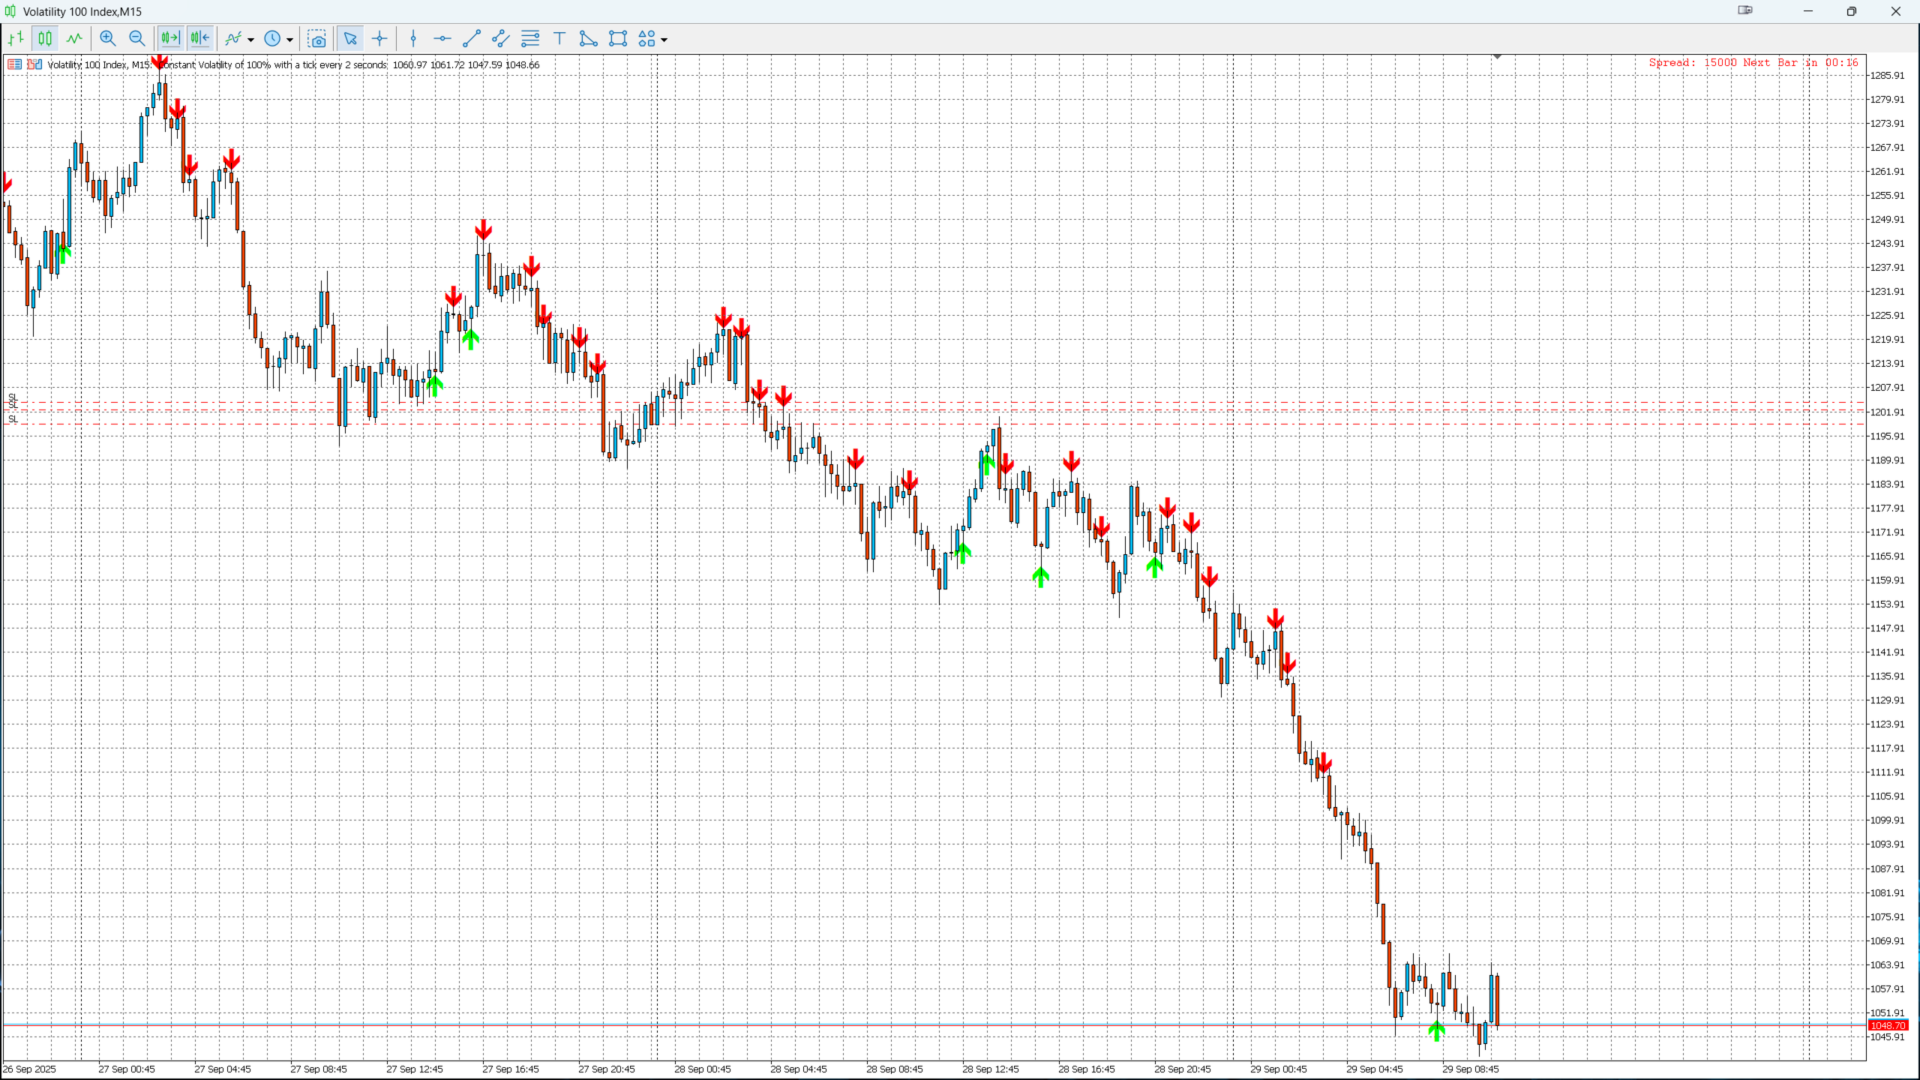
Task: Take a chart screenshot
Action: (317, 39)
